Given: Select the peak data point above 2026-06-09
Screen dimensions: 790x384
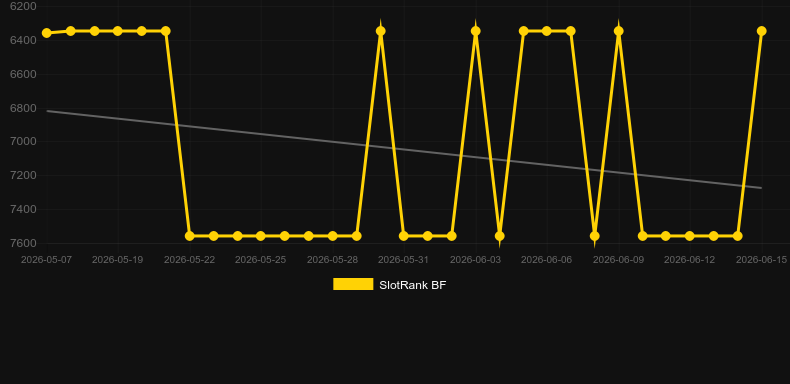Looking at the screenshot, I should click(619, 31).
